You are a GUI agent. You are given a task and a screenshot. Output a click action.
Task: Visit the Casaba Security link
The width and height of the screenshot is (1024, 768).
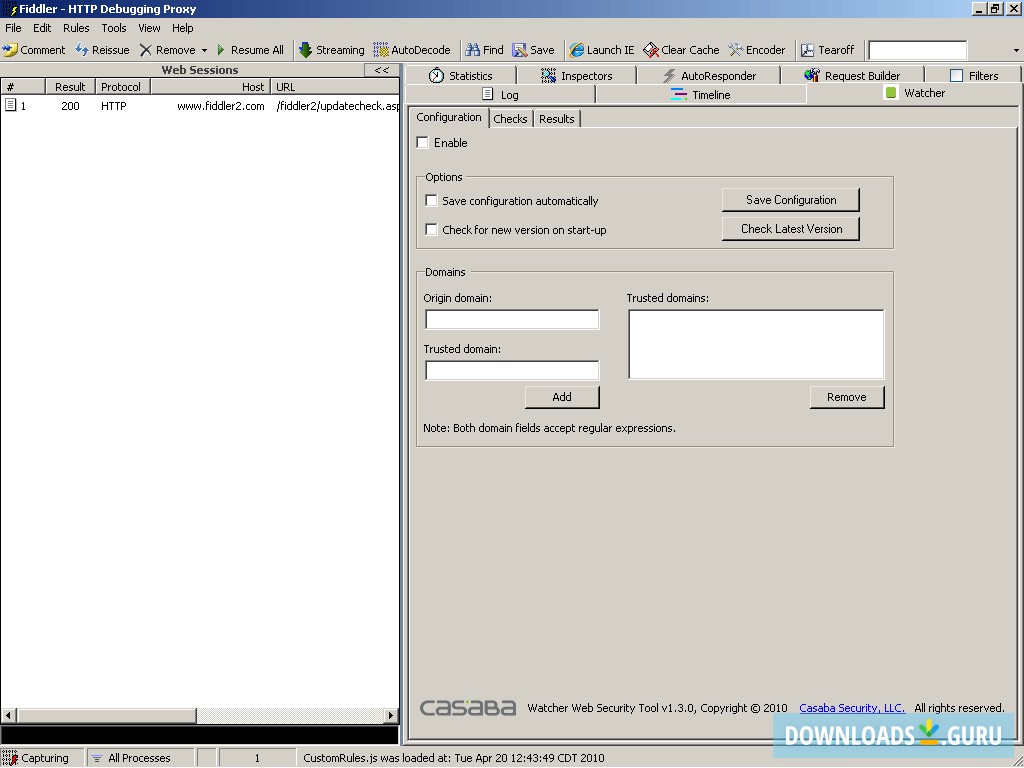click(x=851, y=707)
